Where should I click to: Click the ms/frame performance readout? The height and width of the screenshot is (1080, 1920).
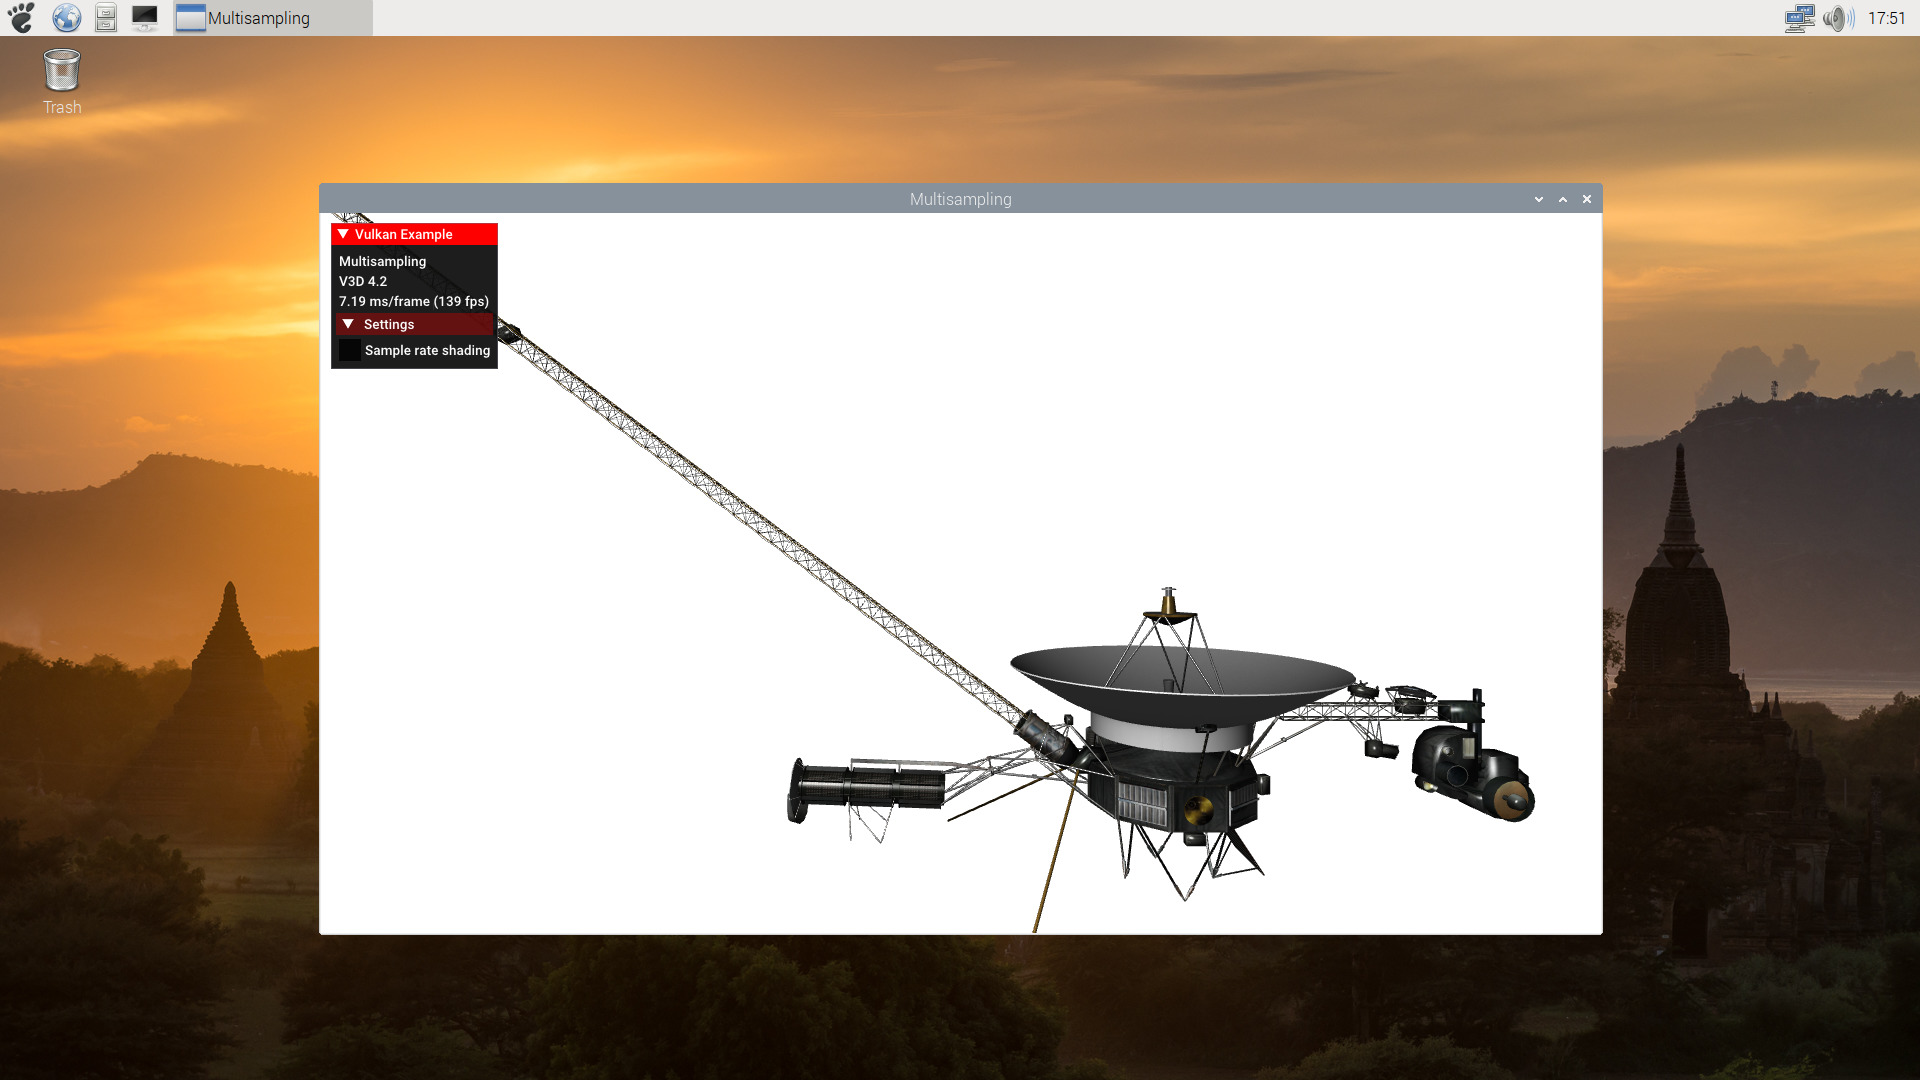coord(413,301)
